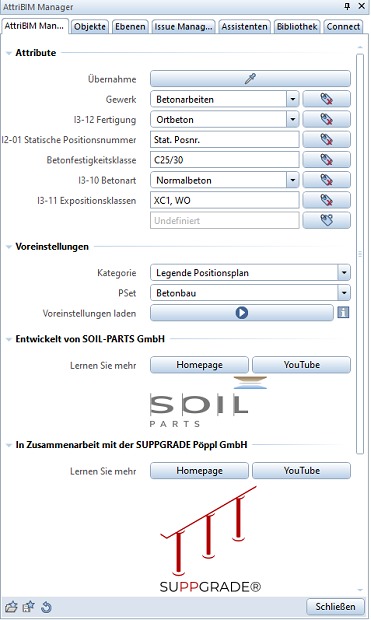The image size is (371, 620).
Task: Switch to the Ebenen tab
Action: point(130,26)
